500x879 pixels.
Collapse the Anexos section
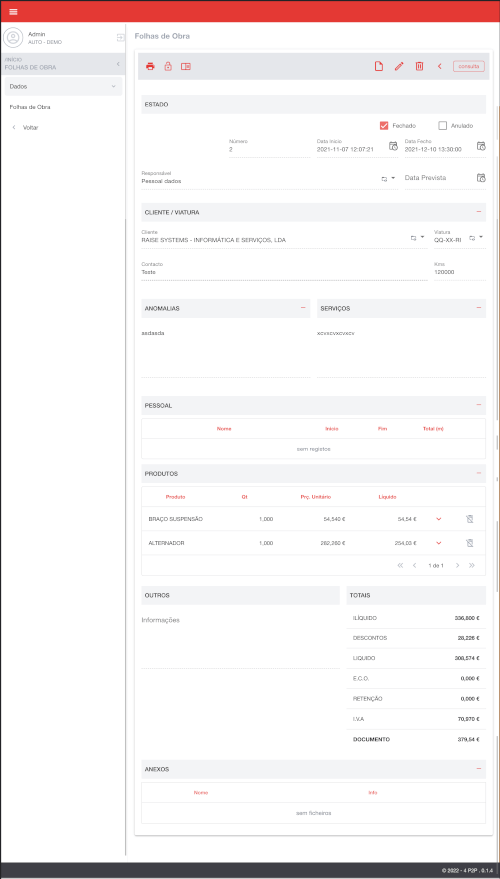click(479, 769)
